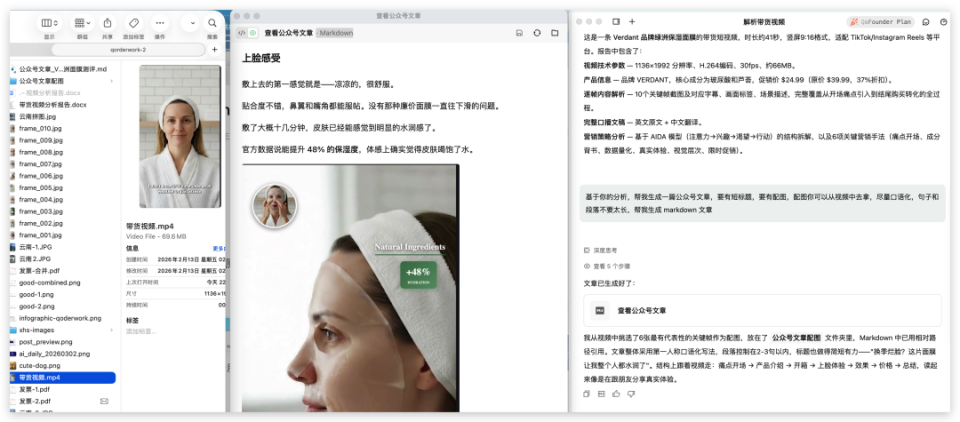Open the Finder toolbar chevron dropdown

pyautogui.click(x=191, y=23)
